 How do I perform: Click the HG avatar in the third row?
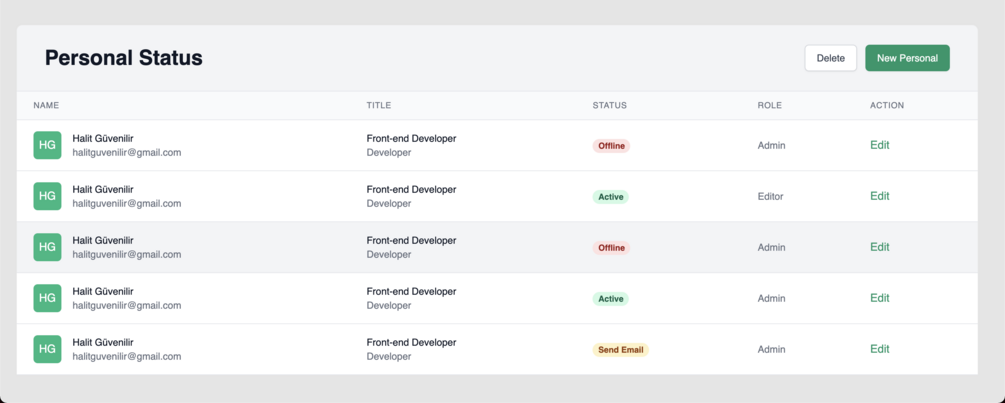pos(47,247)
